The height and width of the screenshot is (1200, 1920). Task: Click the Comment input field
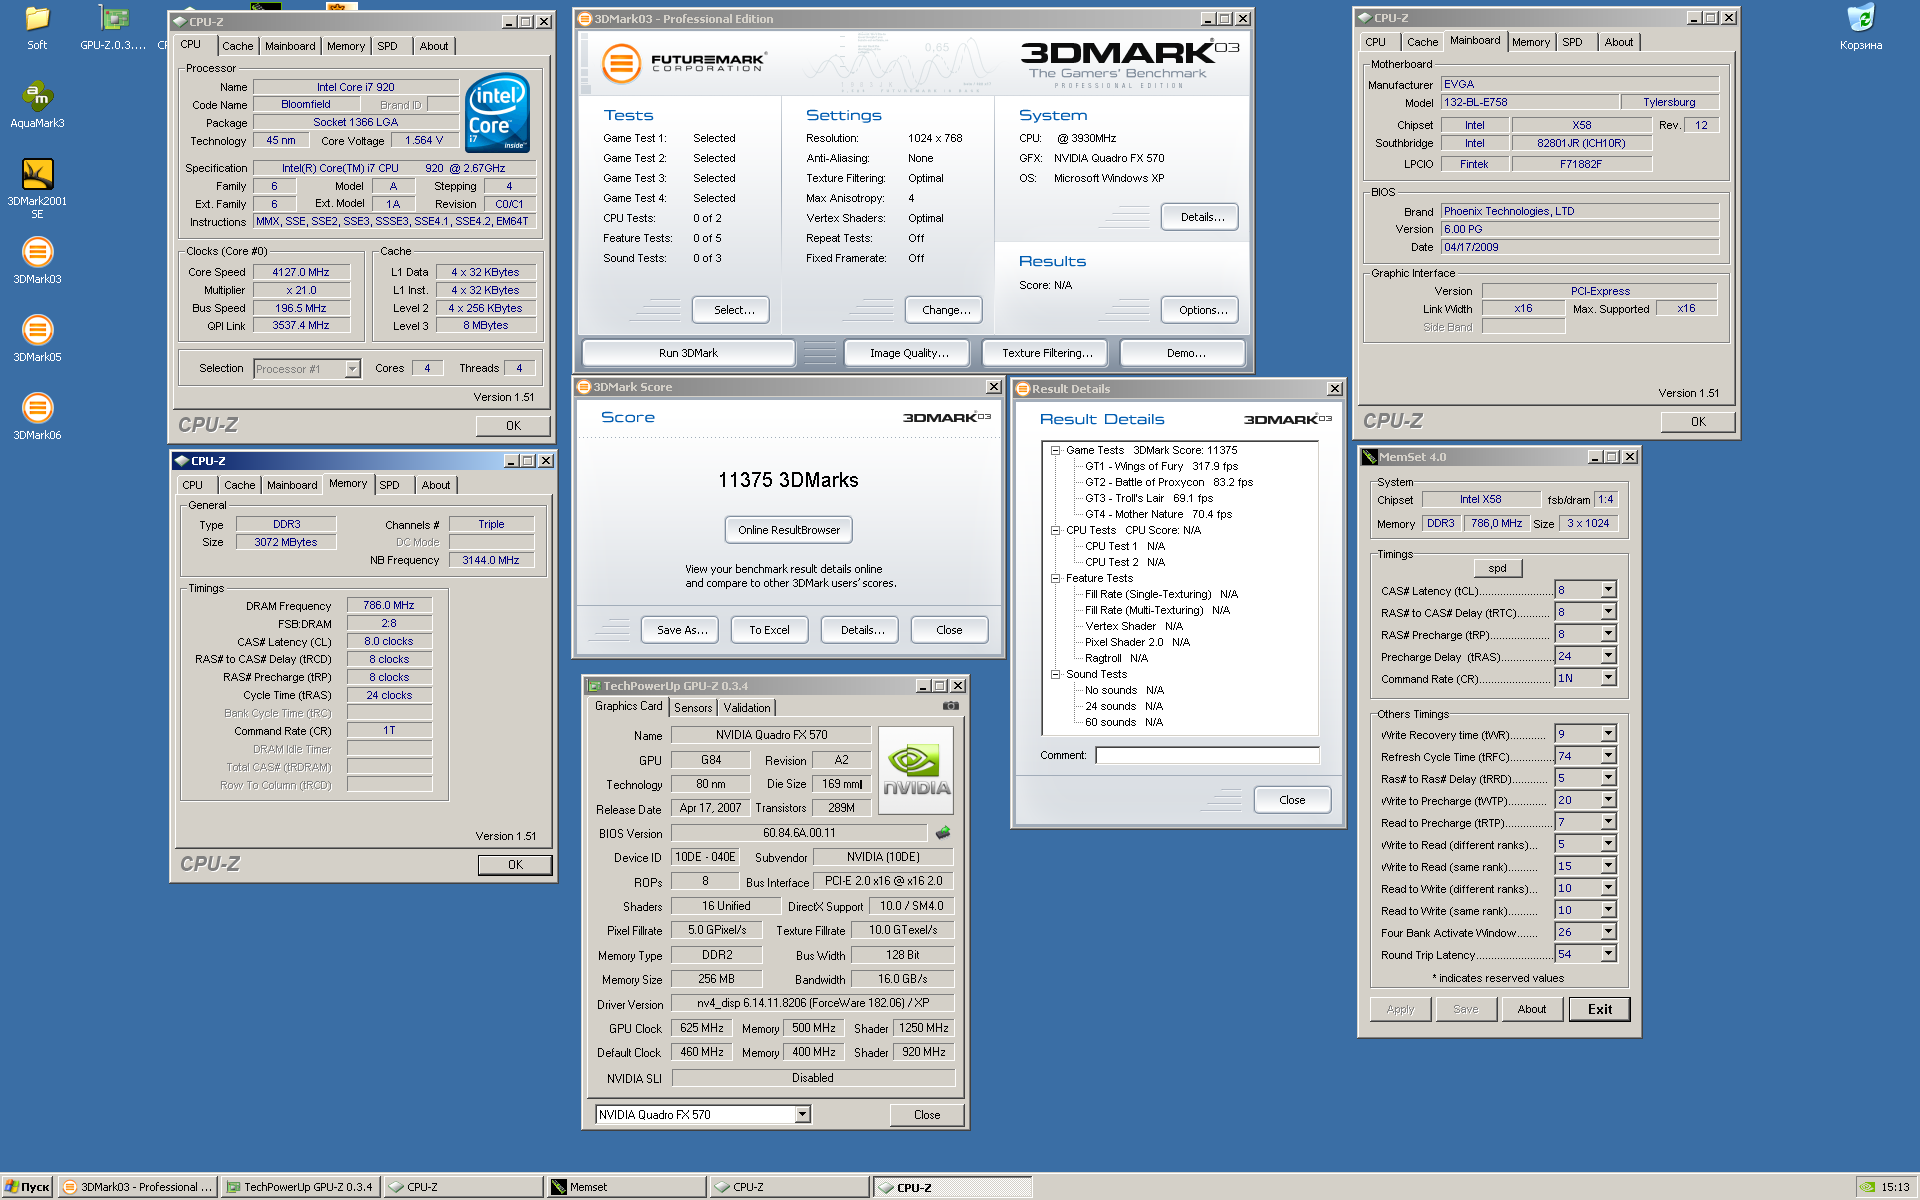point(1207,756)
